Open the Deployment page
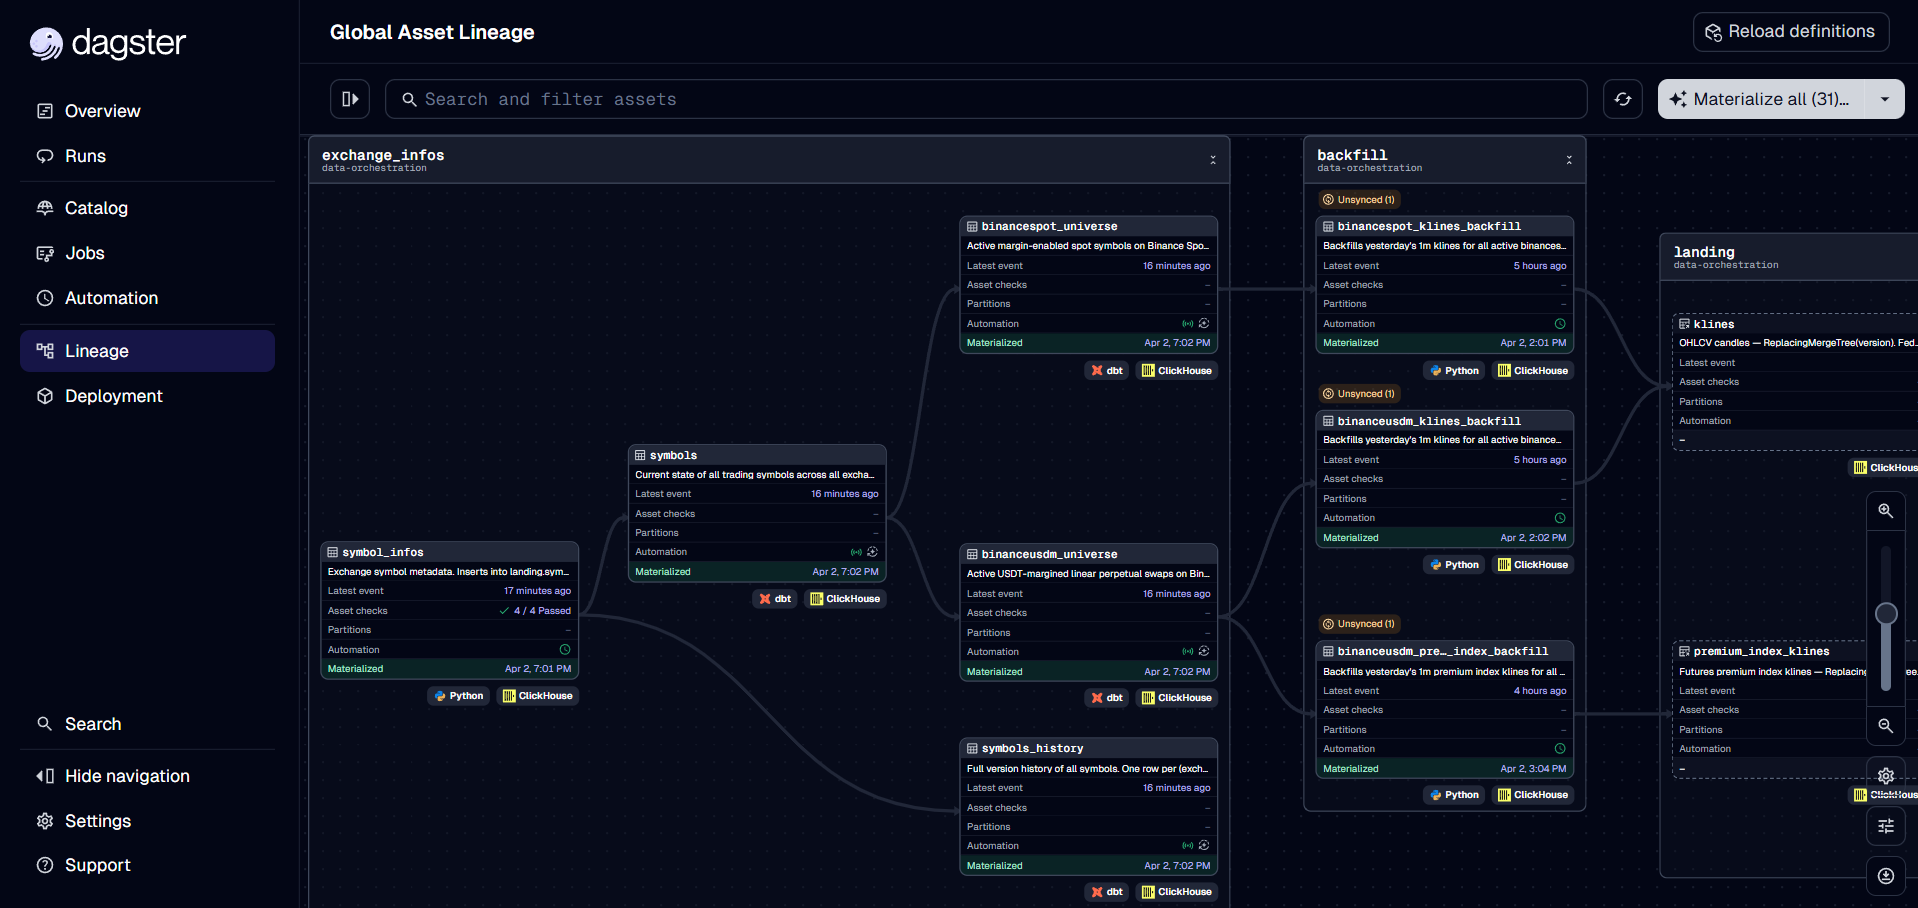The width and height of the screenshot is (1918, 908). [x=148, y=396]
